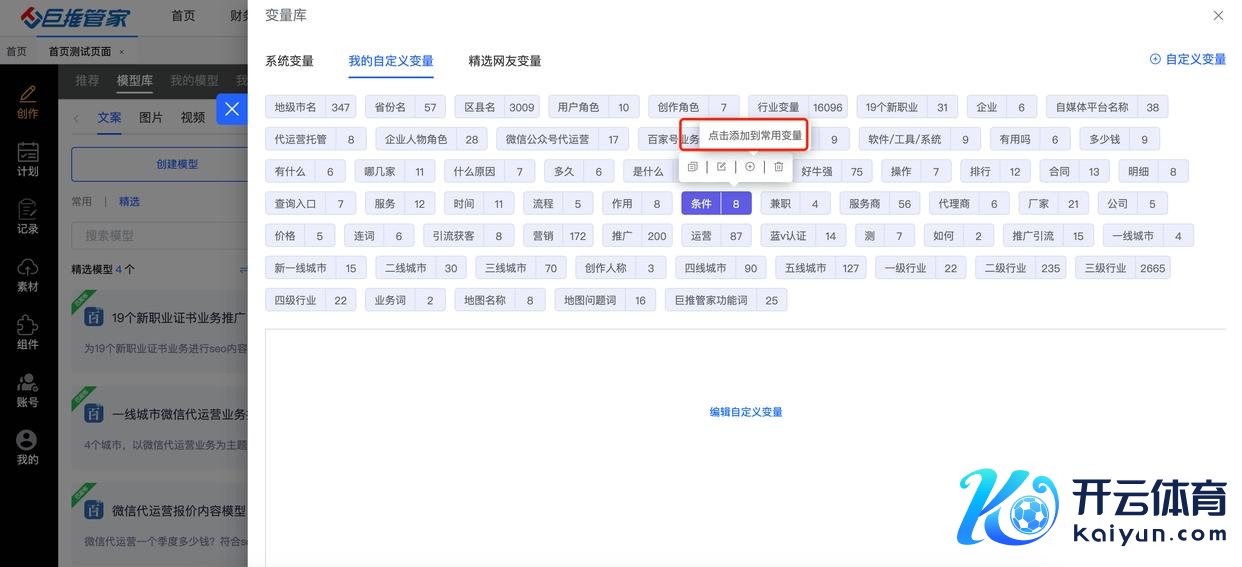Click 编辑自定义变量 link
This screenshot has height=567, width=1242.
(x=746, y=412)
